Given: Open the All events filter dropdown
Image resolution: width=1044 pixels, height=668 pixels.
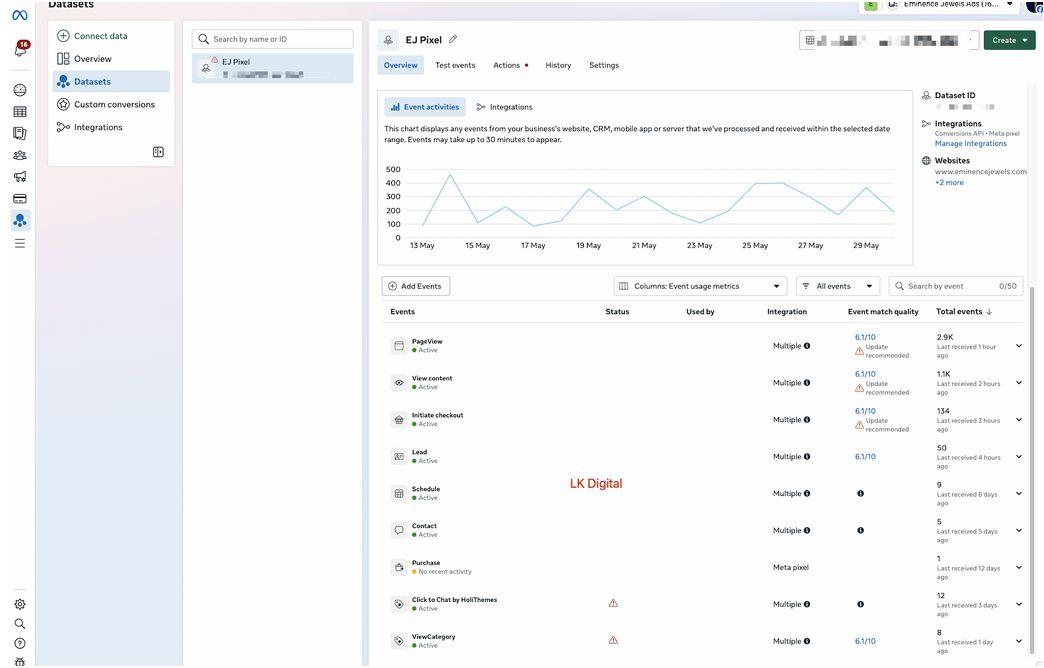Looking at the screenshot, I should [838, 286].
